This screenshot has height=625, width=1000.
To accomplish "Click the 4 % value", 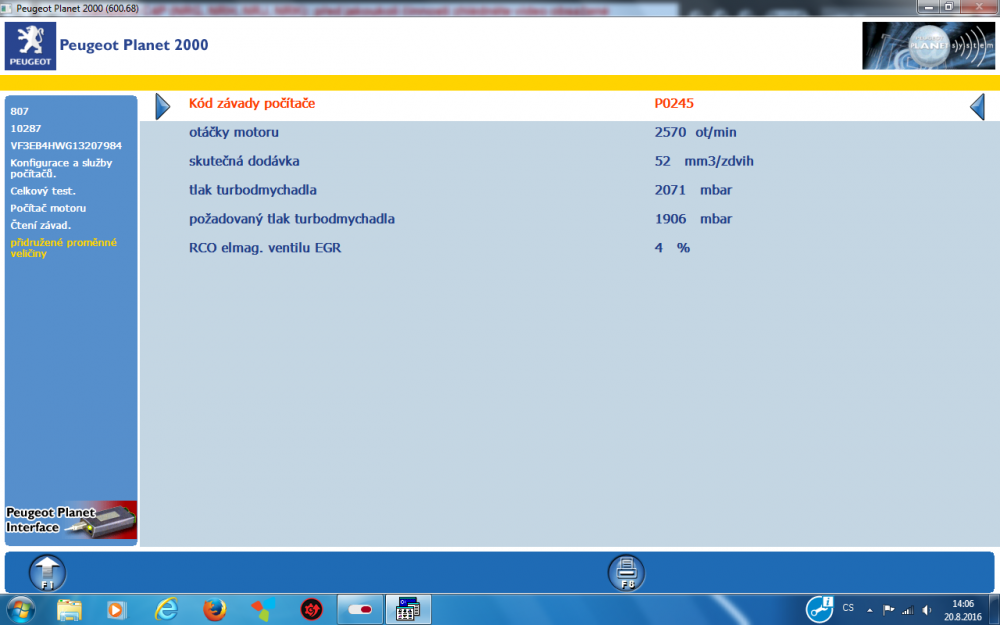I will [672, 247].
